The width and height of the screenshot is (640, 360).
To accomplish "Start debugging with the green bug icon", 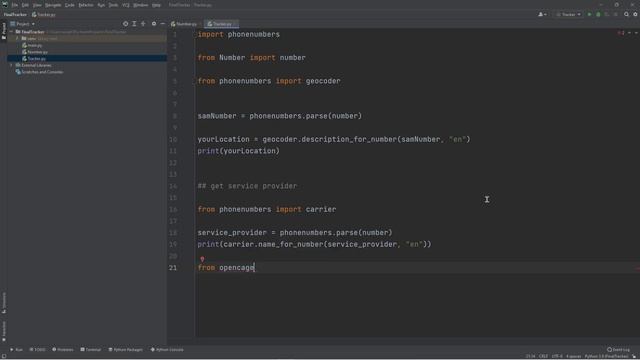I will point(598,15).
